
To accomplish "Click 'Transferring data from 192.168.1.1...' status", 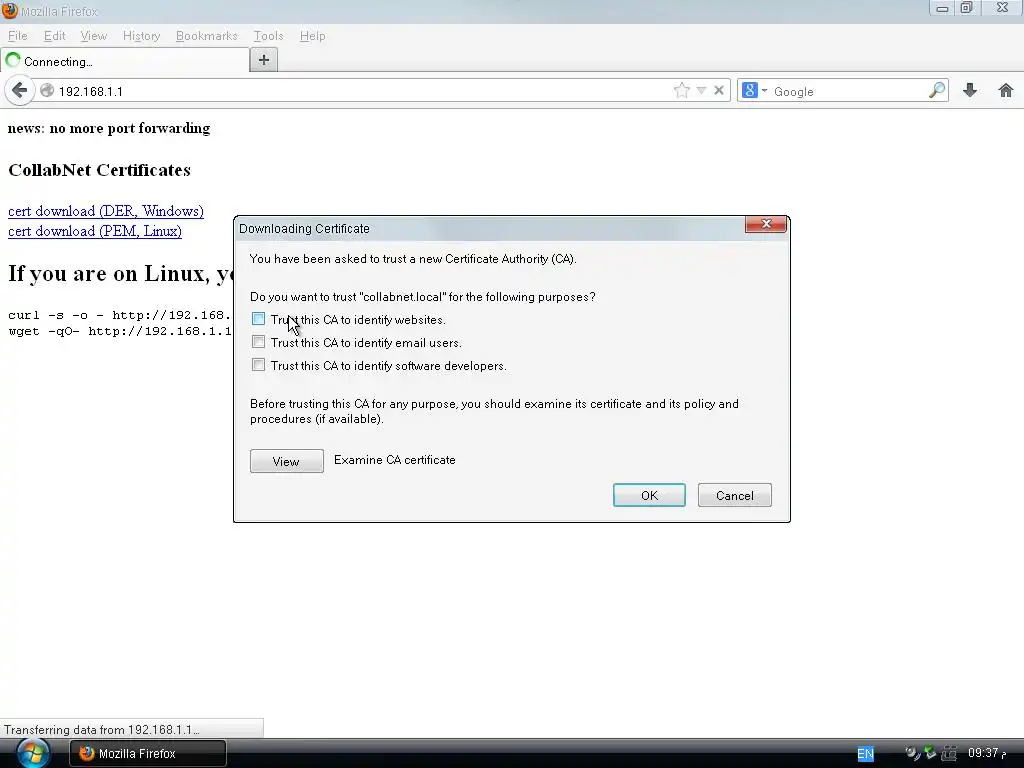I will click(102, 729).
